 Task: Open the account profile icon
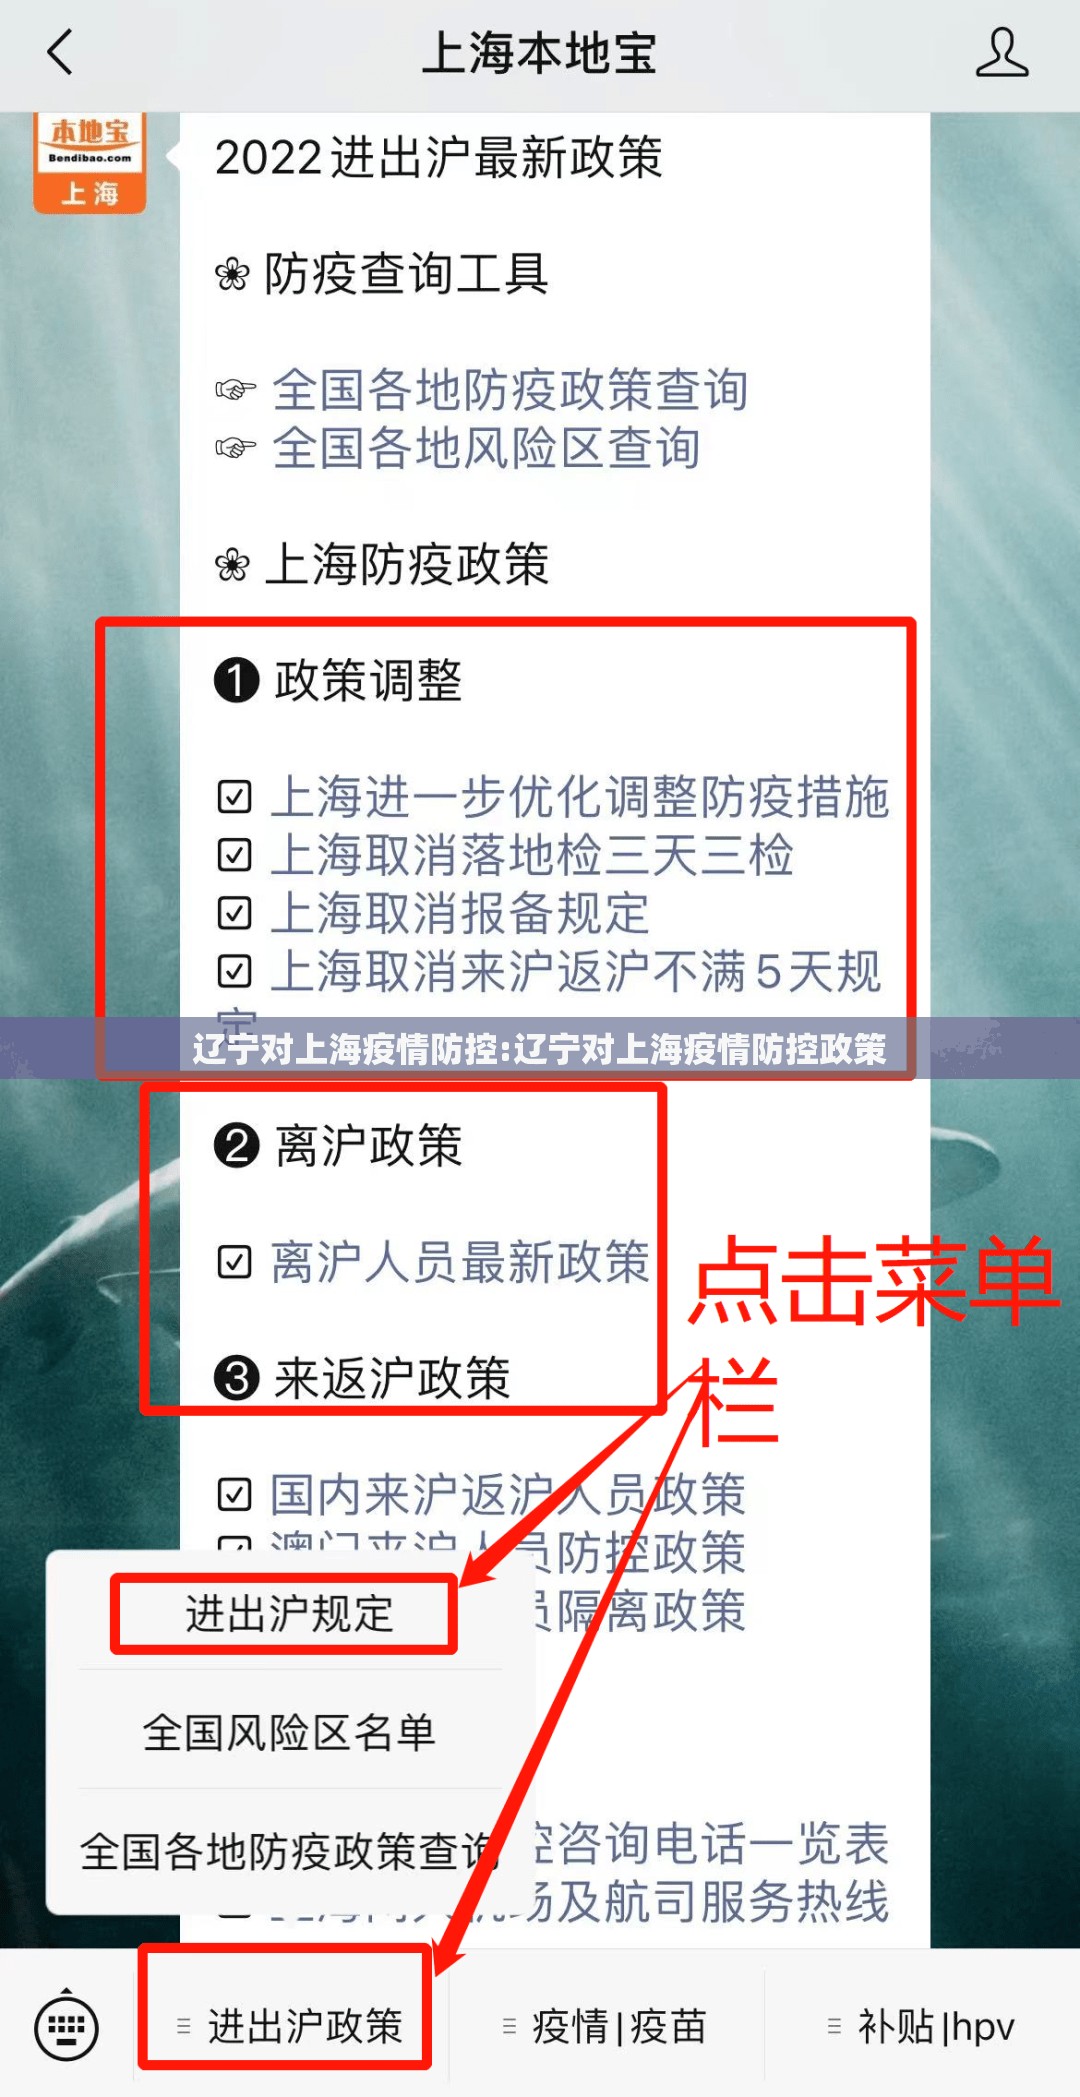[x=1001, y=52]
